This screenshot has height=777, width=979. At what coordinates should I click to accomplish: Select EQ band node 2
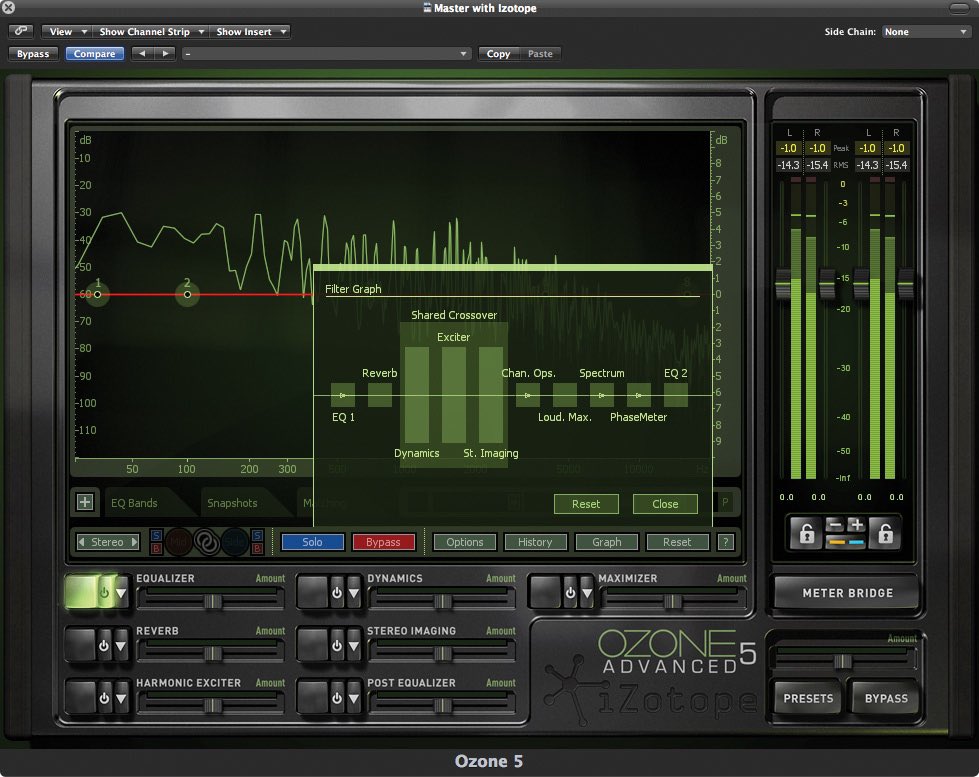pyautogui.click(x=187, y=294)
